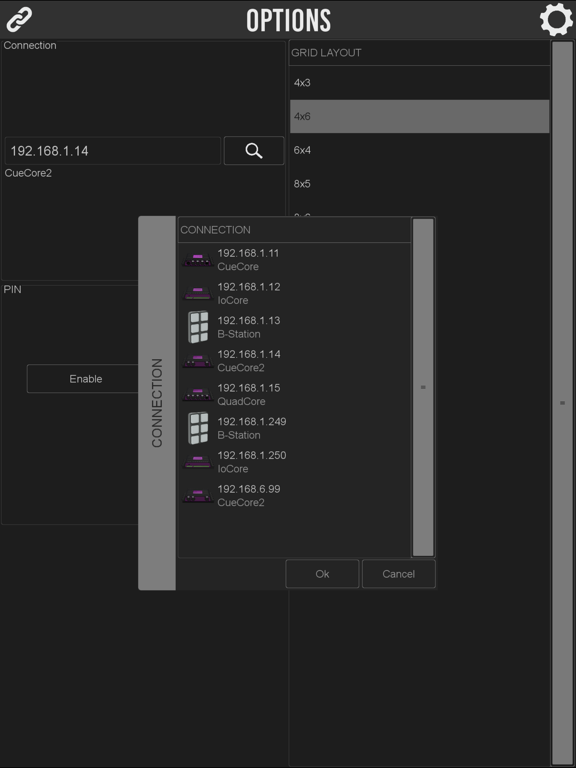576x768 pixels.
Task: Choose the 4x3 grid layout
Action: (420, 83)
